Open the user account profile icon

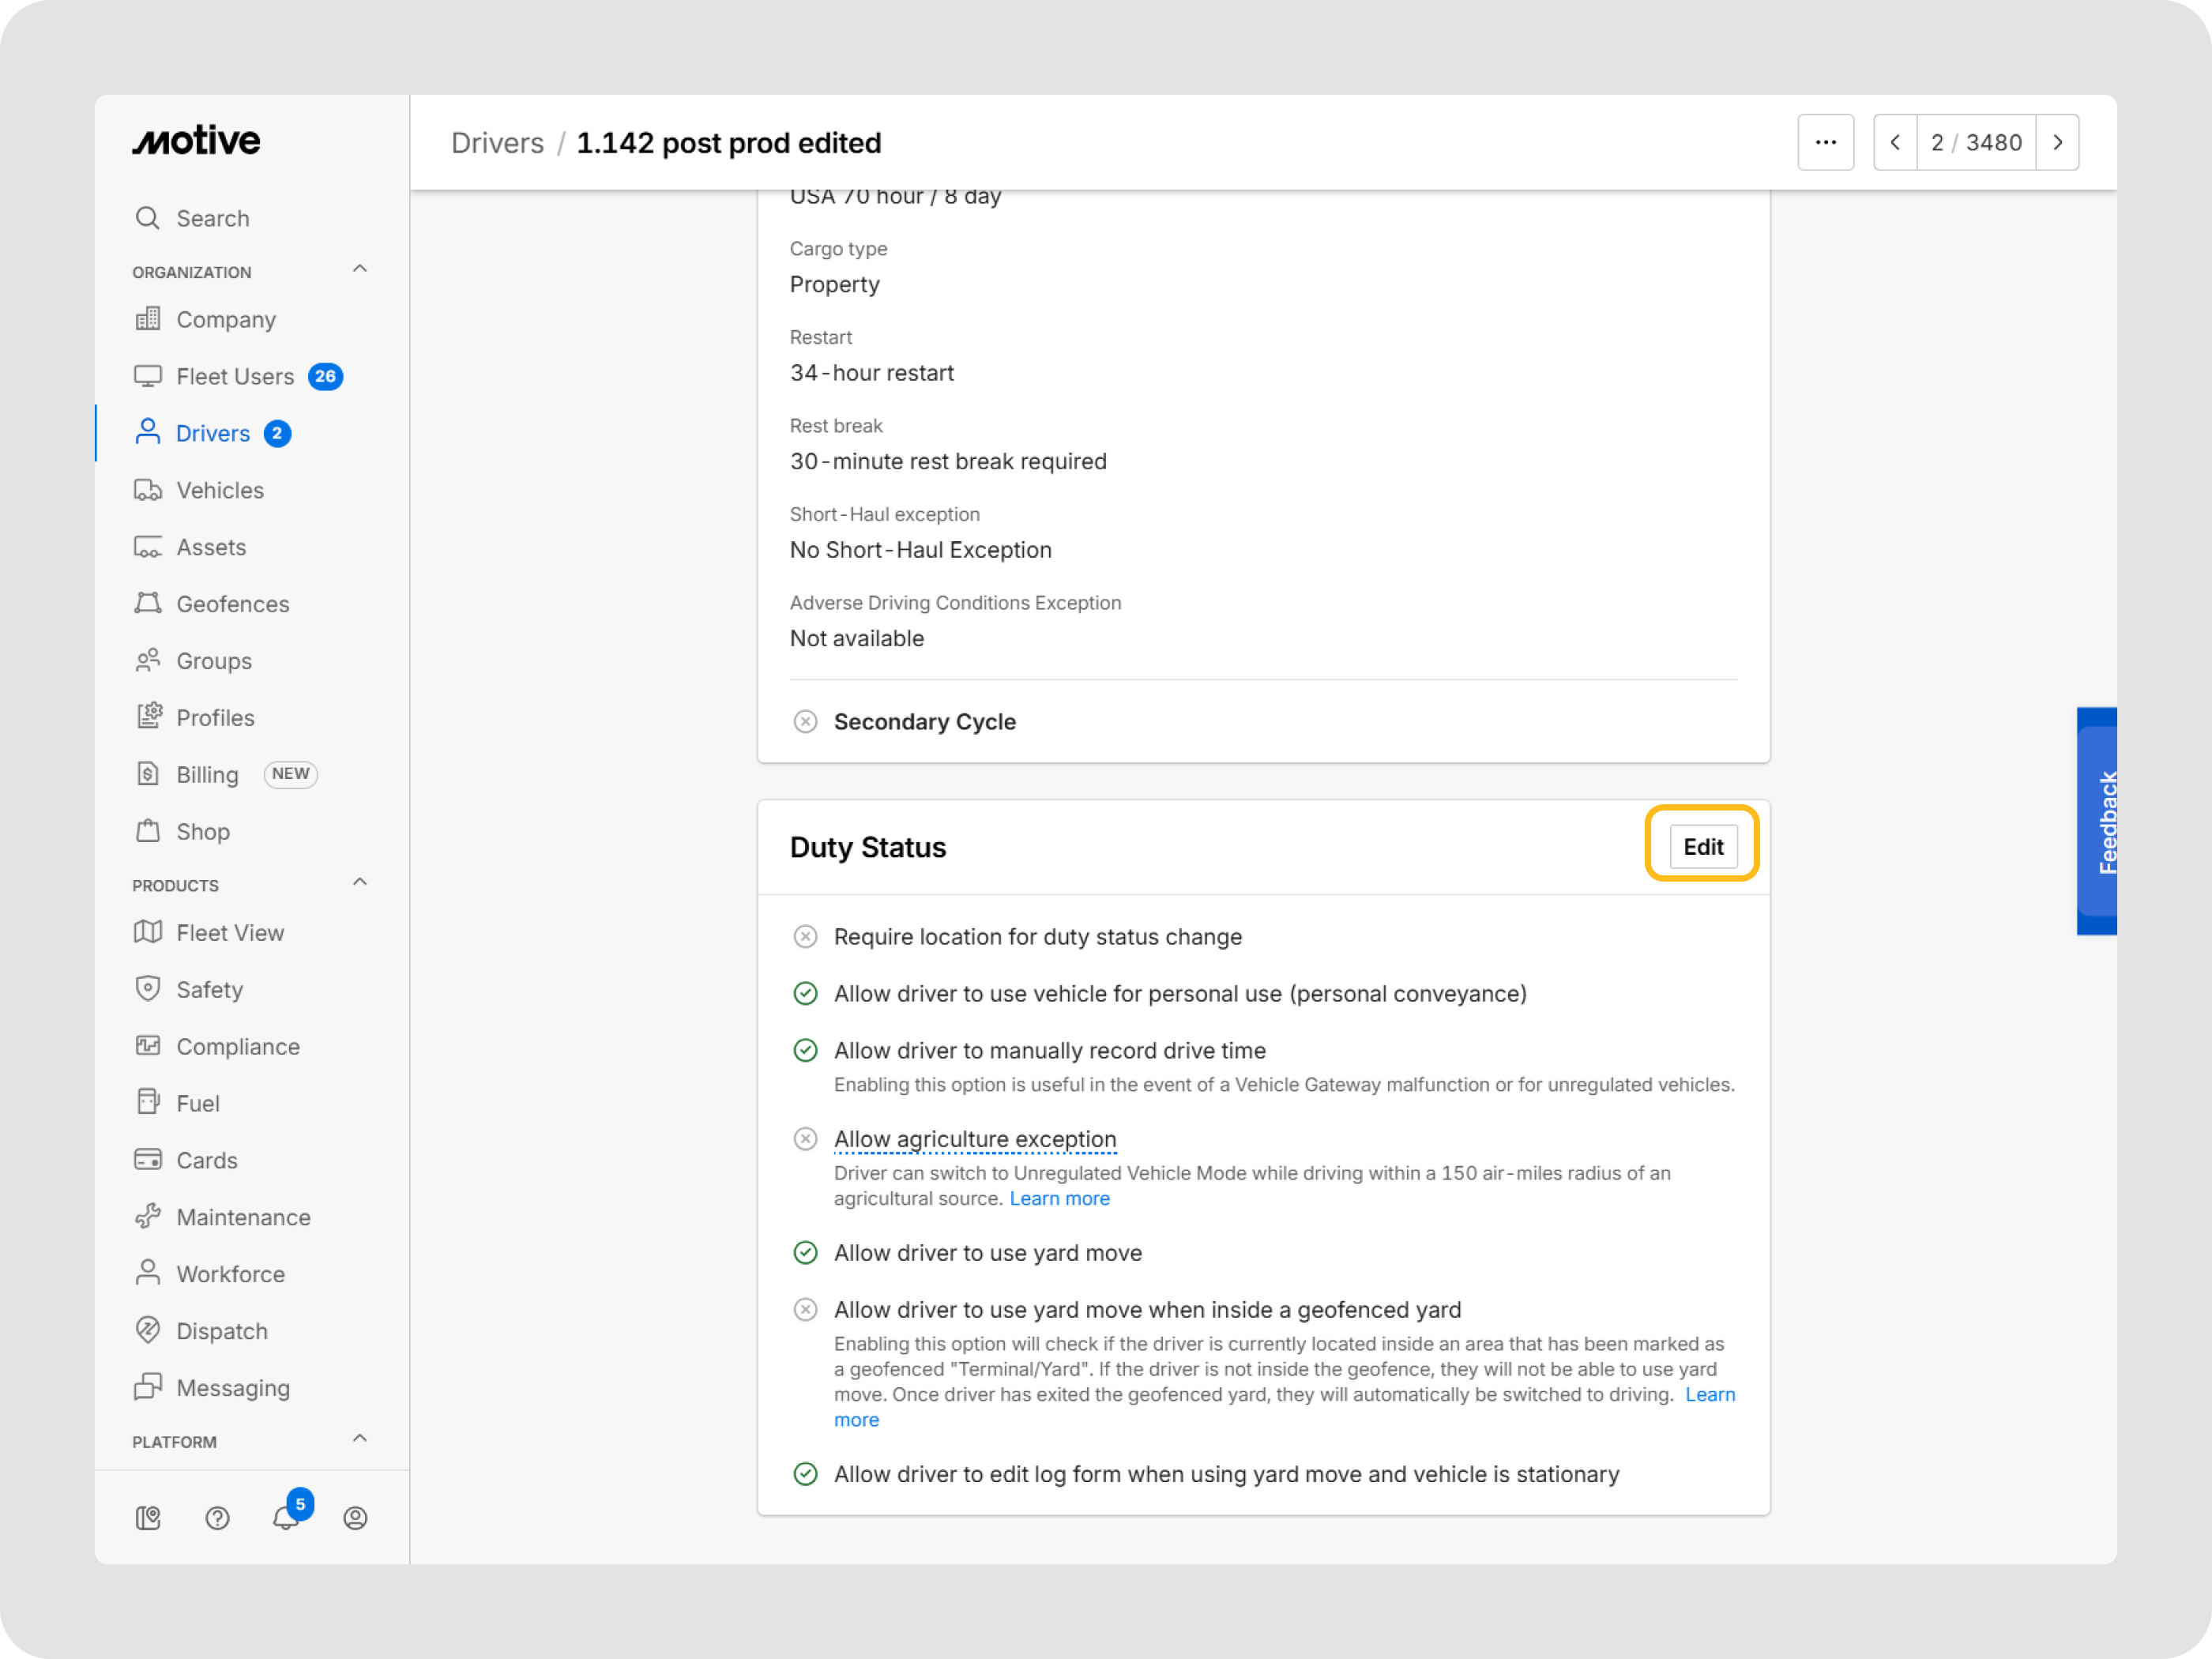pyautogui.click(x=355, y=1518)
